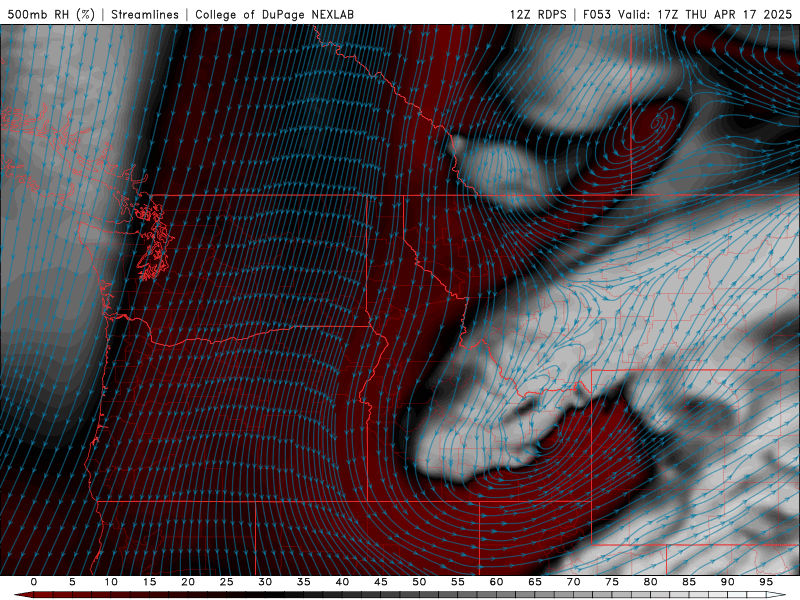Image resolution: width=800 pixels, height=600 pixels.
Task: Click the colorbar value label 50
Action: (x=419, y=582)
